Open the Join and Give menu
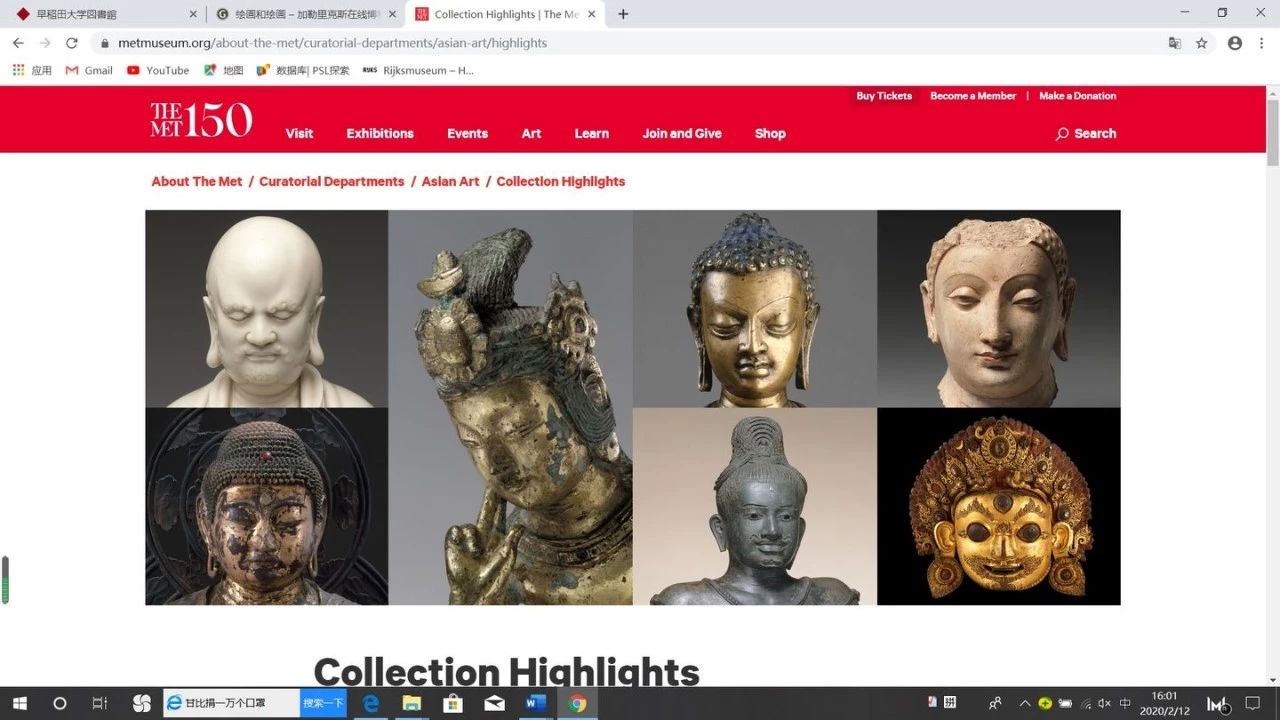Image resolution: width=1280 pixels, height=720 pixels. tap(682, 133)
